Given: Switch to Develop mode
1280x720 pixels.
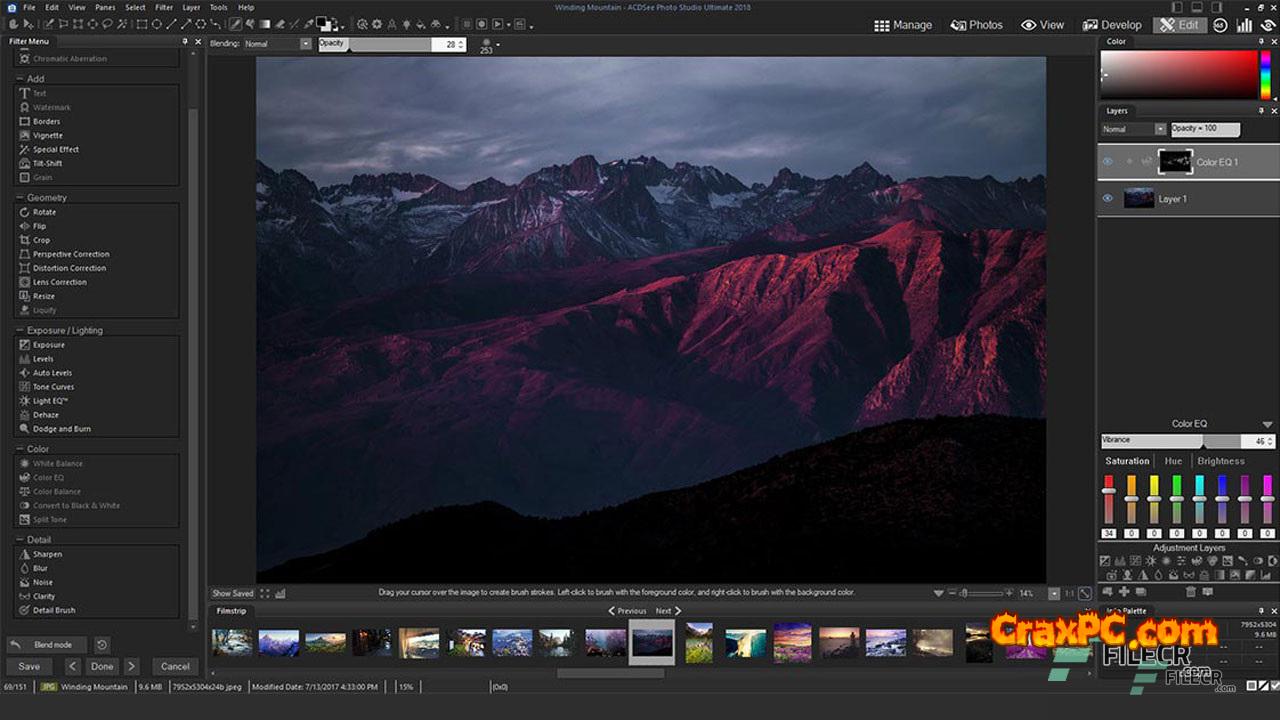Looking at the screenshot, I should [x=1112, y=25].
